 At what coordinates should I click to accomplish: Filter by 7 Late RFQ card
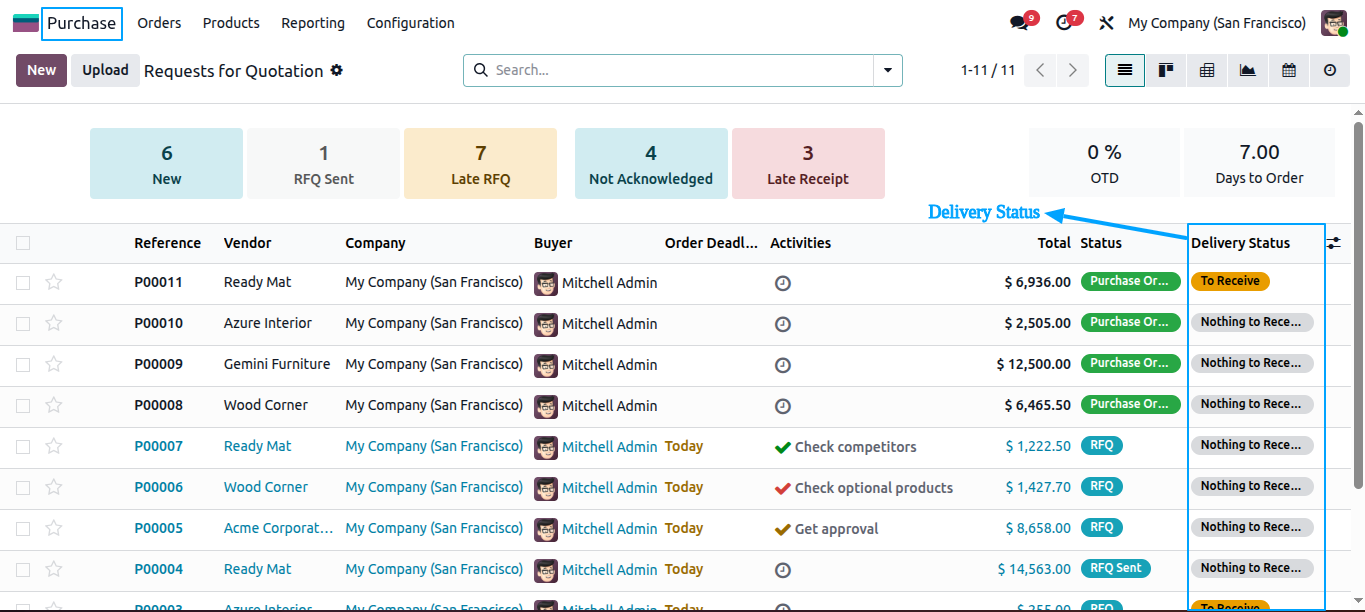[480, 163]
